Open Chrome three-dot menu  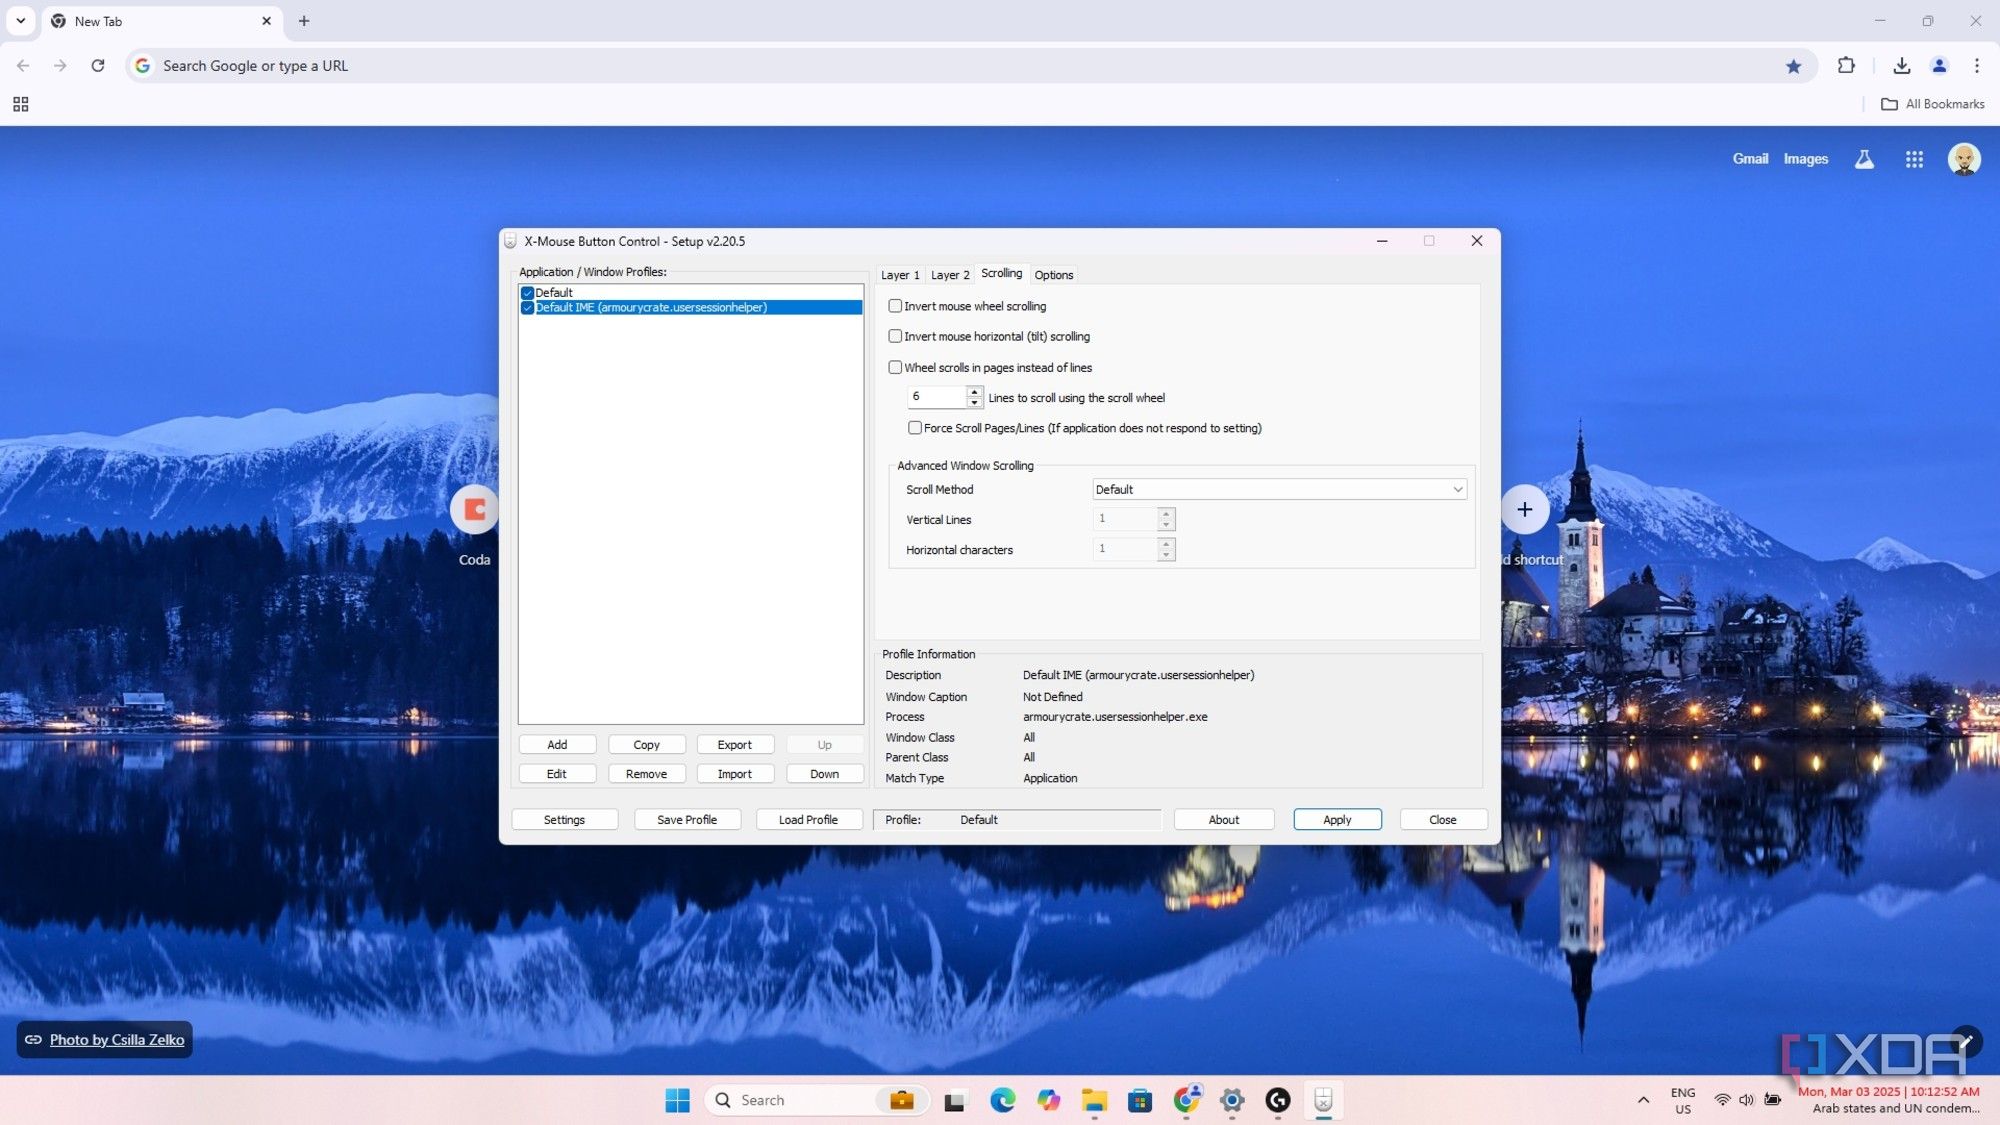tap(1977, 66)
